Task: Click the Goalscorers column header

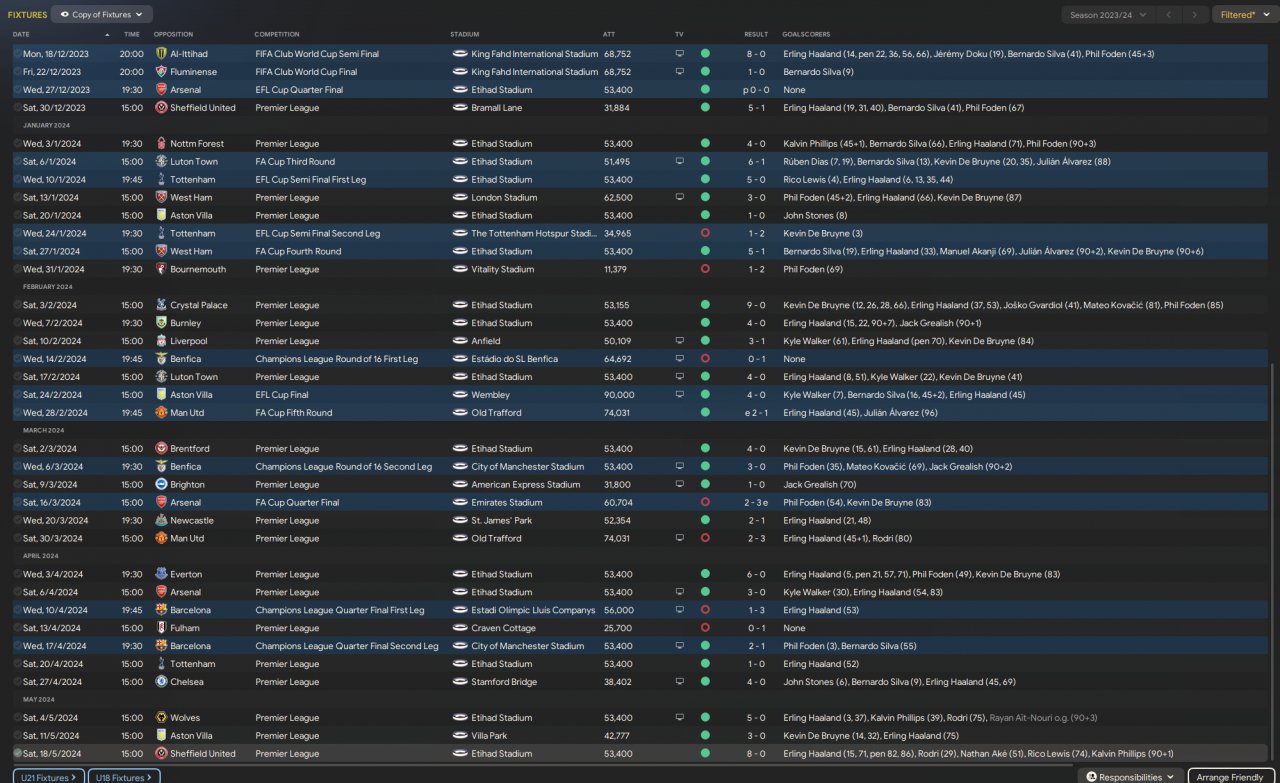Action: 806,35
